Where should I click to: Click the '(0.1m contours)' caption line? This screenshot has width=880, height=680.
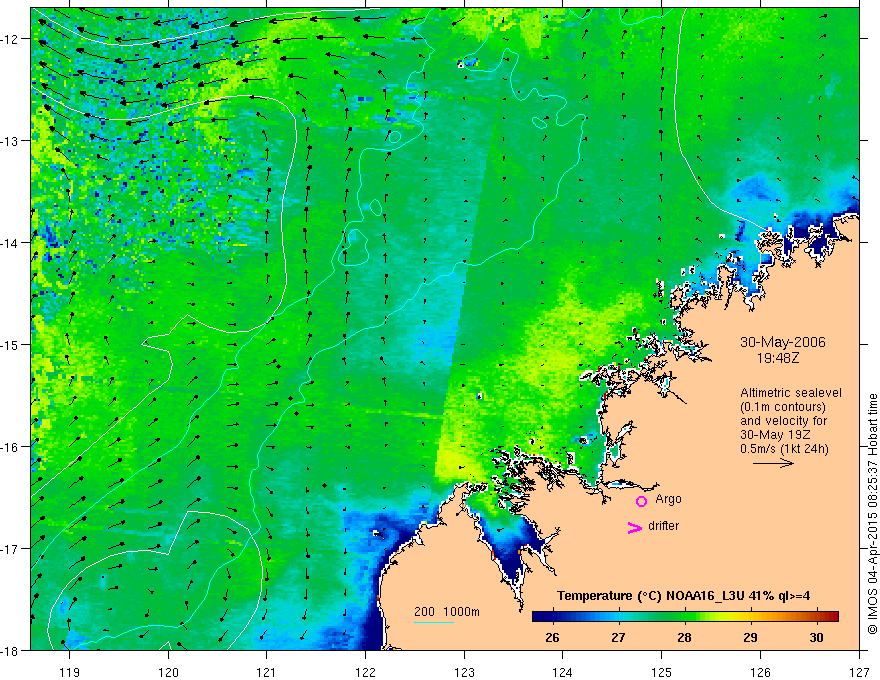[x=783, y=407]
